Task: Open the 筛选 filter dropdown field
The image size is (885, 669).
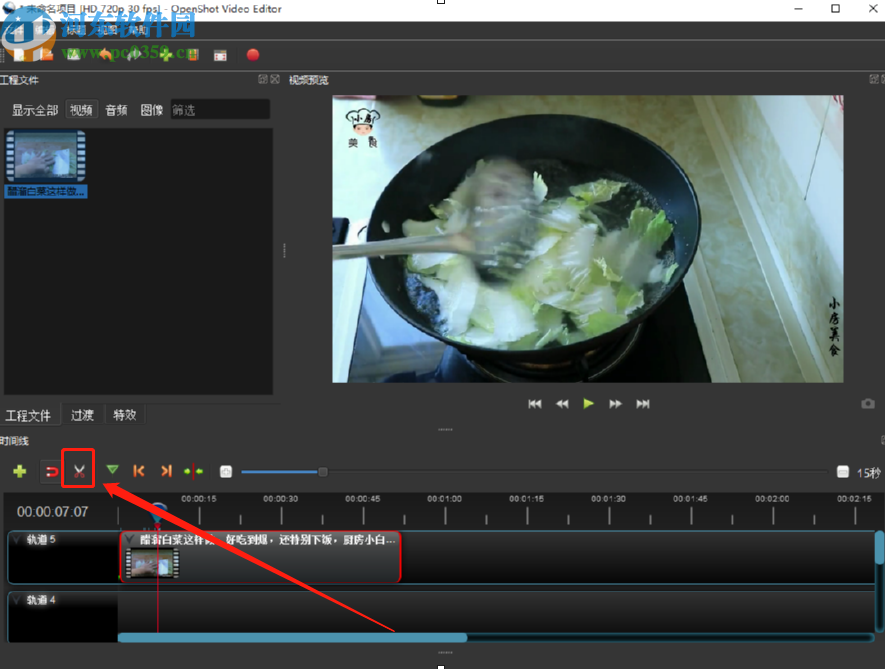Action: 218,108
